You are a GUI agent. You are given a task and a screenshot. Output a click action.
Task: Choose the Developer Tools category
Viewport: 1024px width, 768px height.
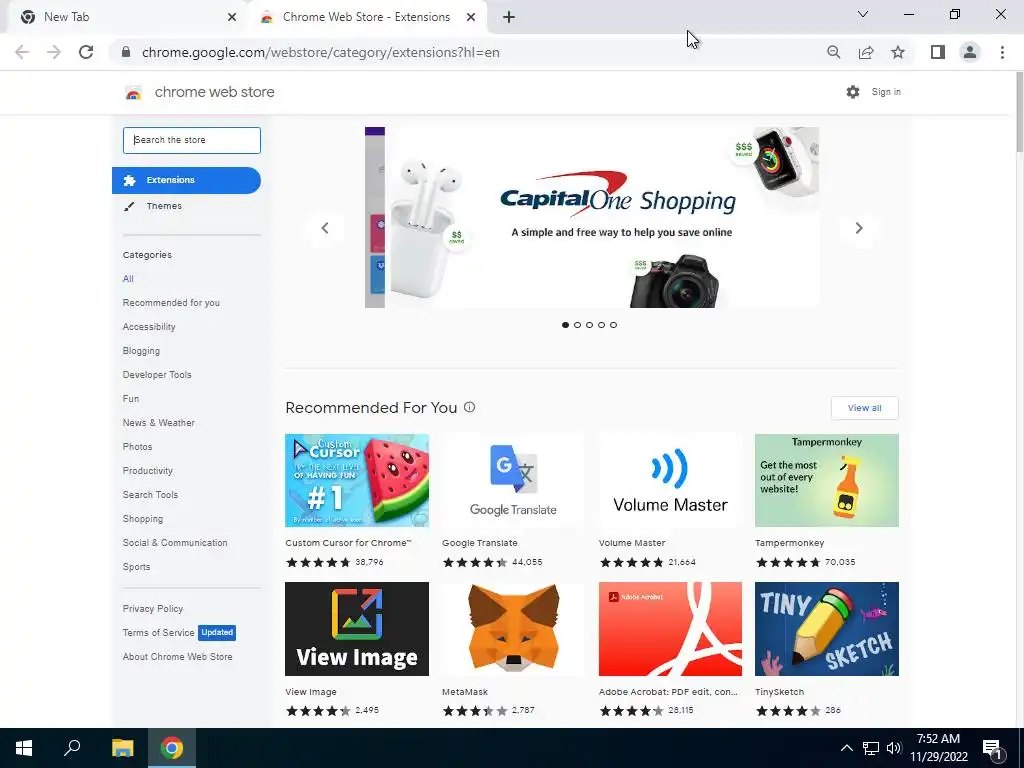[x=157, y=375]
